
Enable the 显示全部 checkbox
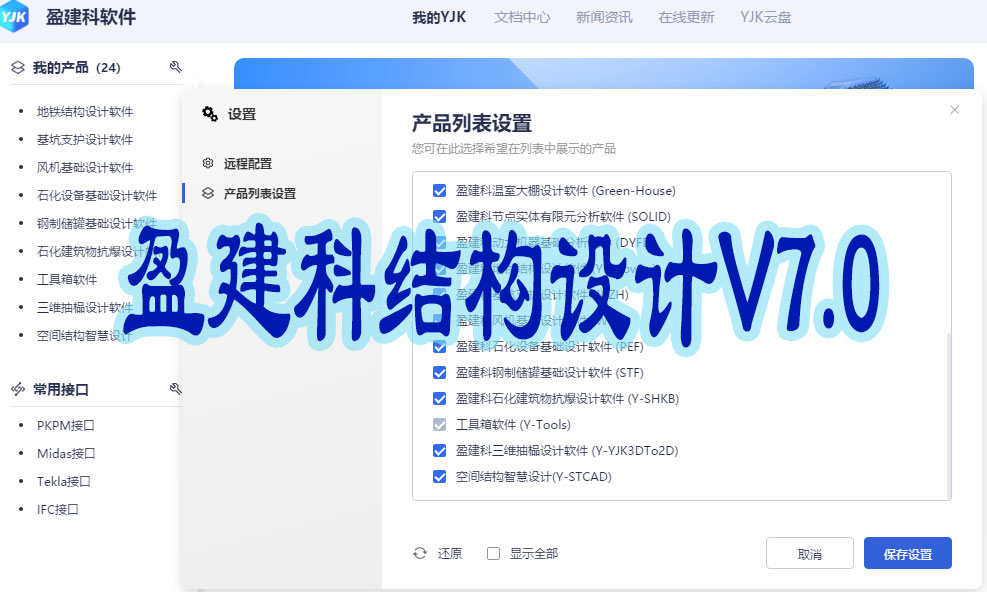pos(494,554)
